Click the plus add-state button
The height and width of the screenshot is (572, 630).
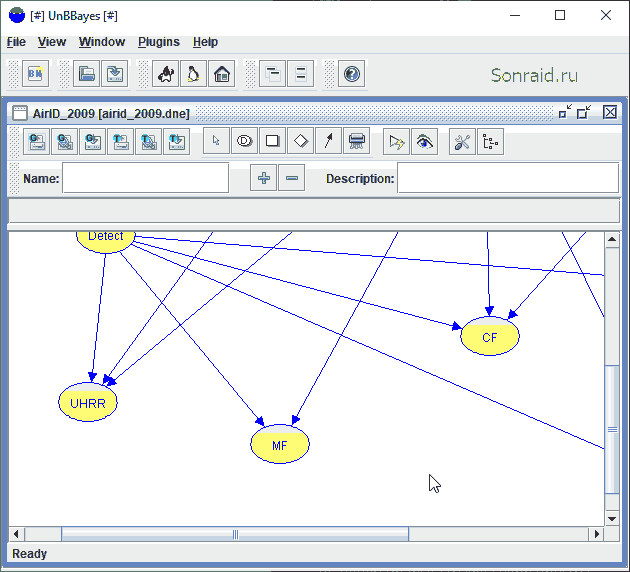[x=264, y=178]
